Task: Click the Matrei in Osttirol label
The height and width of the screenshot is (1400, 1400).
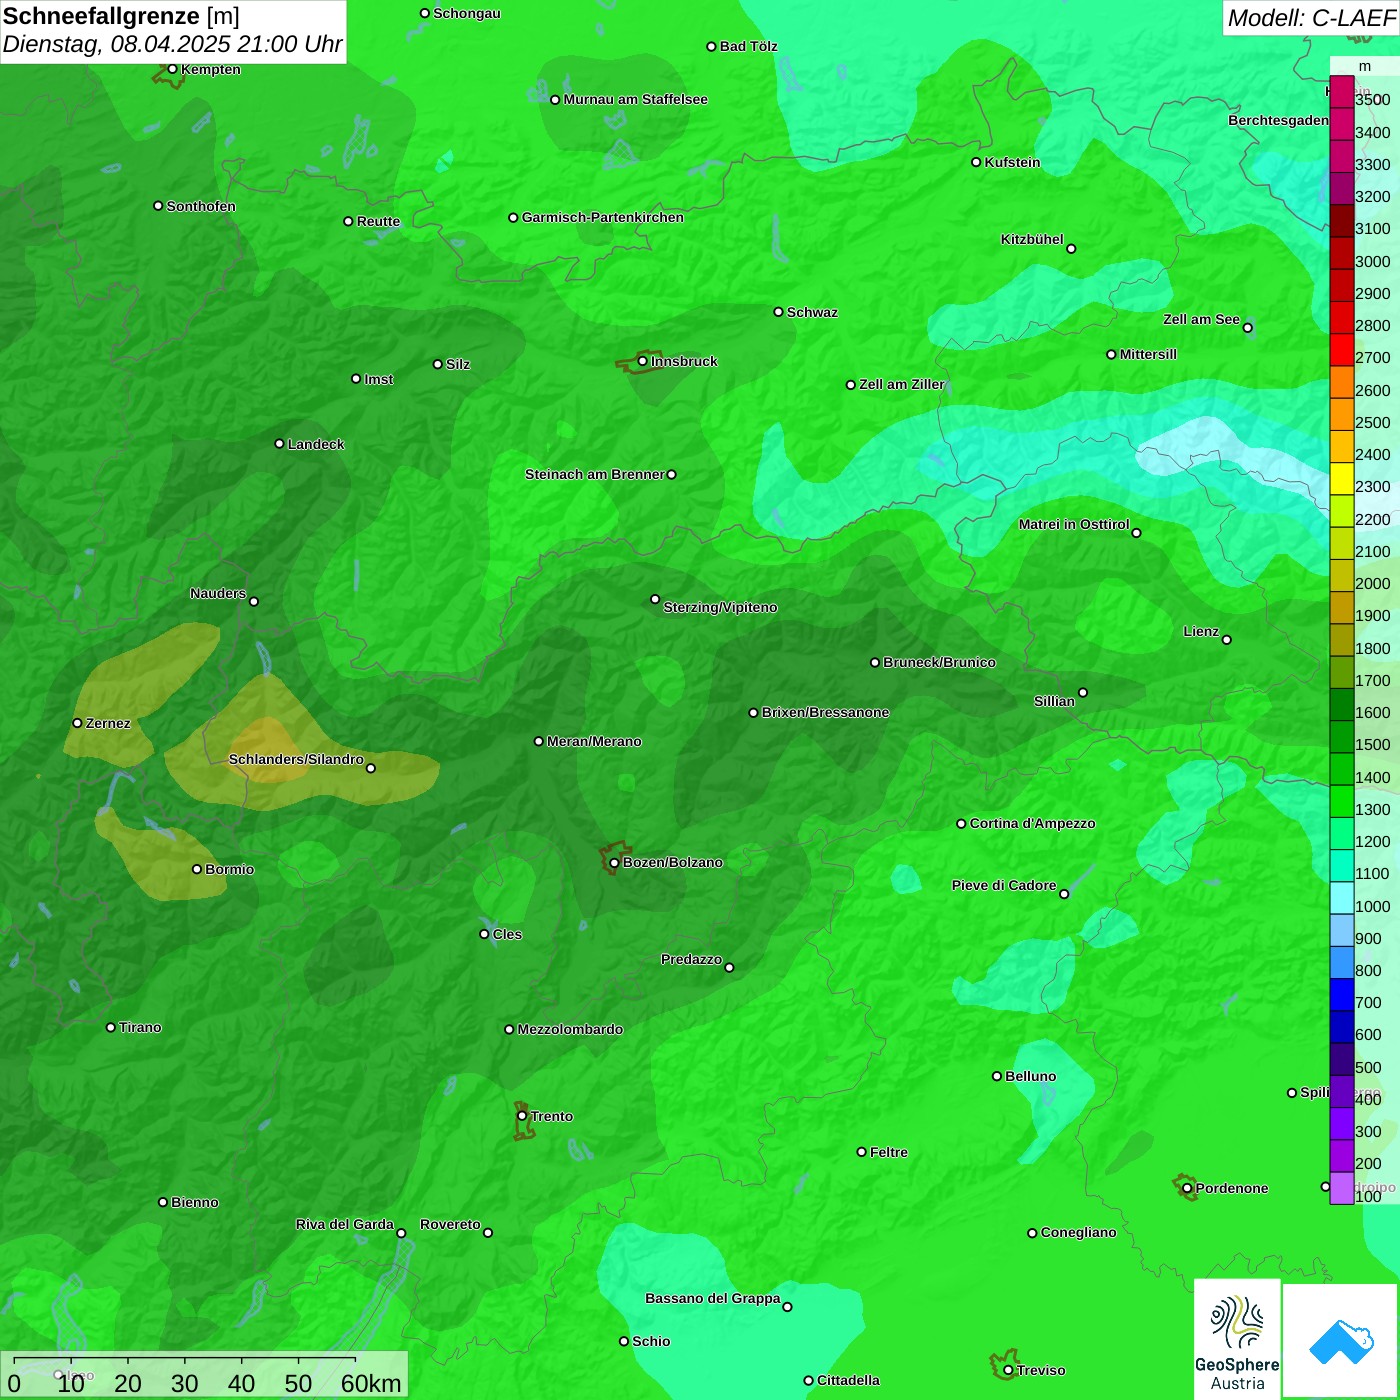Action: point(1074,524)
